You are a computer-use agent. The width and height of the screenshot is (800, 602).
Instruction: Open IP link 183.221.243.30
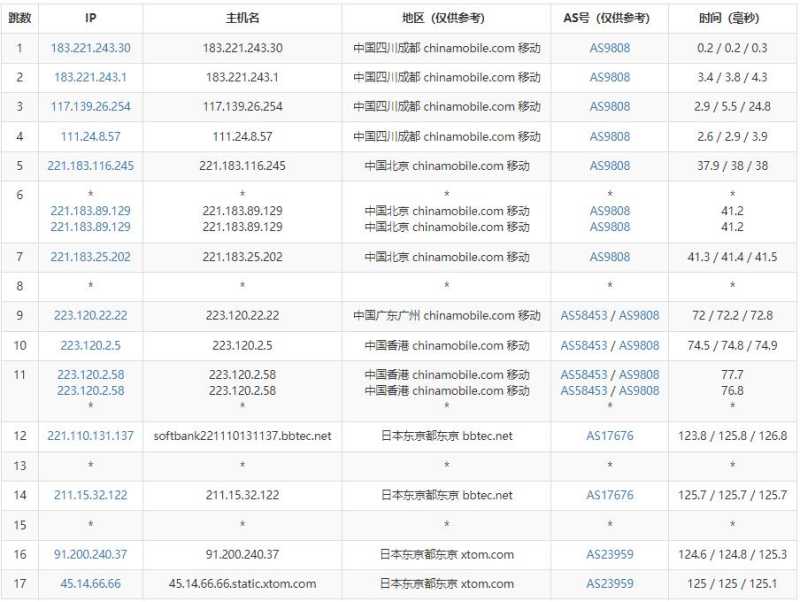(x=90, y=48)
